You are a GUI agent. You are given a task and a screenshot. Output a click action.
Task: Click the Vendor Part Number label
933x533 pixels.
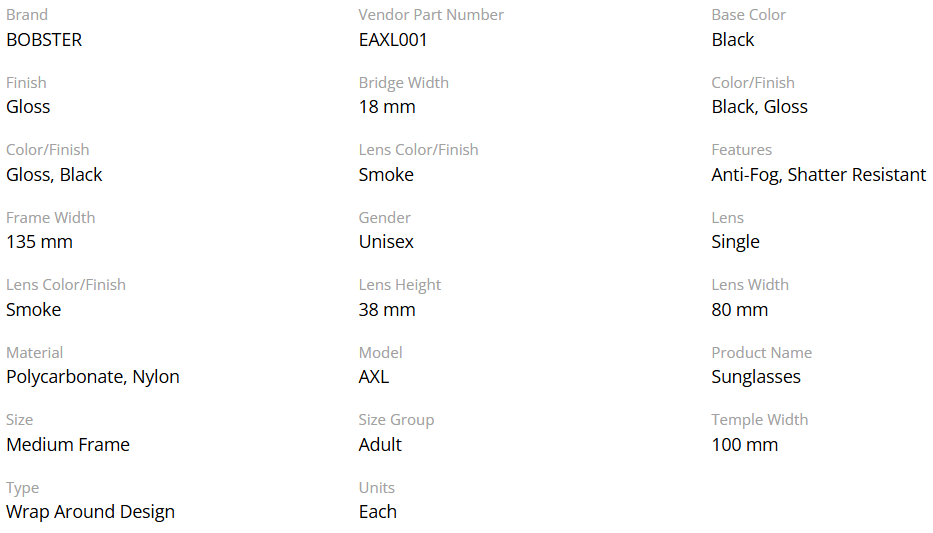pyautogui.click(x=431, y=15)
